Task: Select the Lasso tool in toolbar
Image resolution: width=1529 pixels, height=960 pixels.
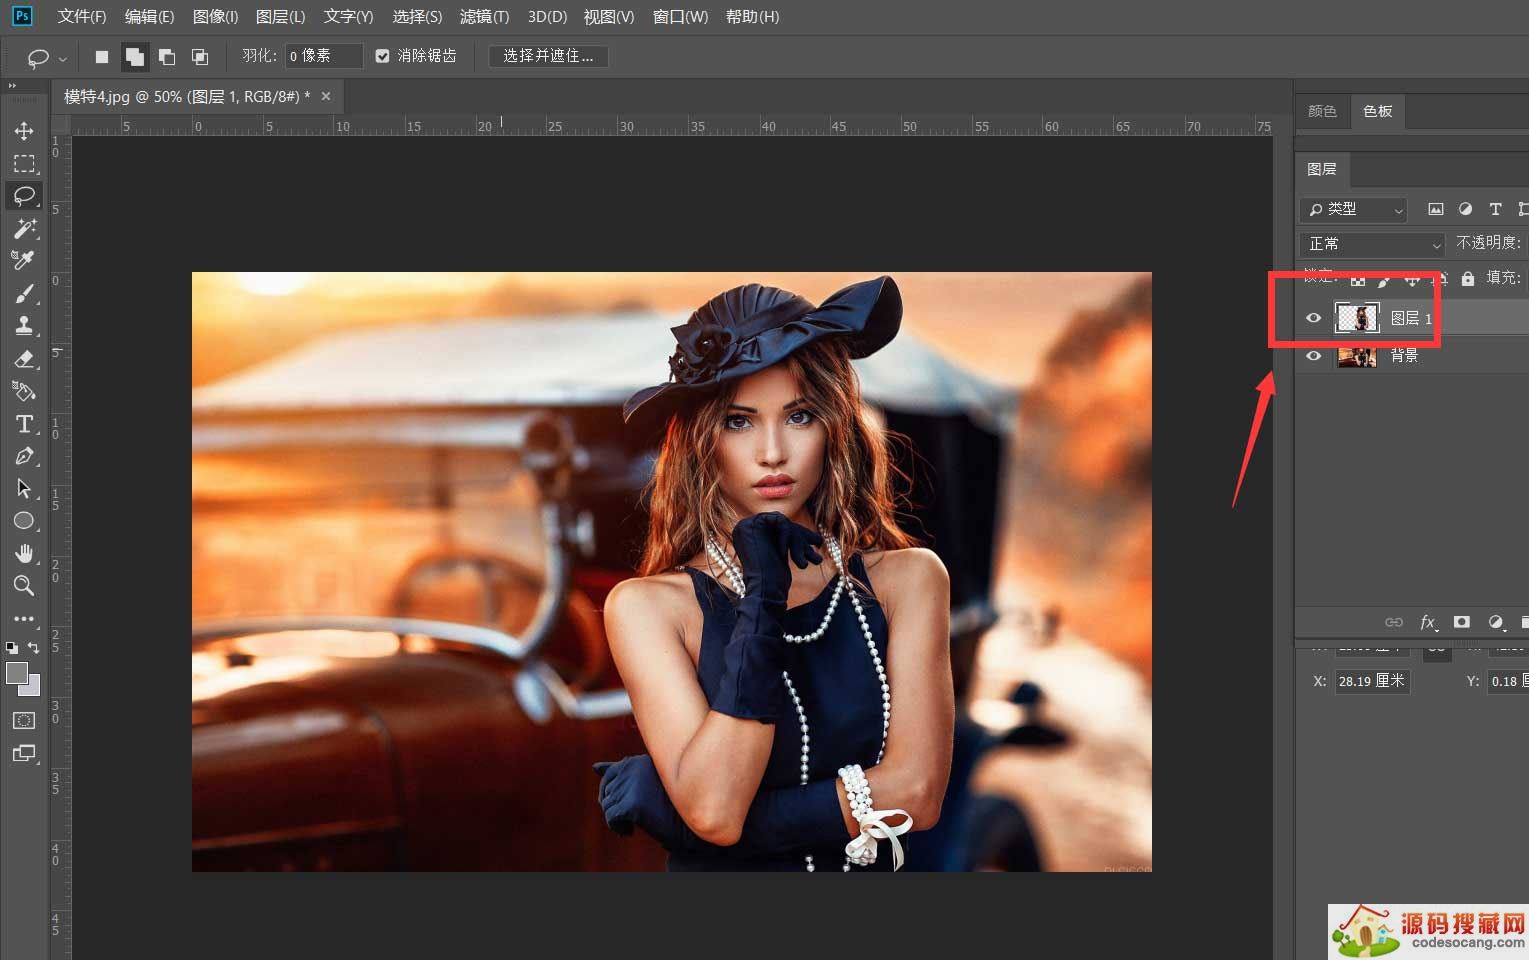Action: [24, 195]
